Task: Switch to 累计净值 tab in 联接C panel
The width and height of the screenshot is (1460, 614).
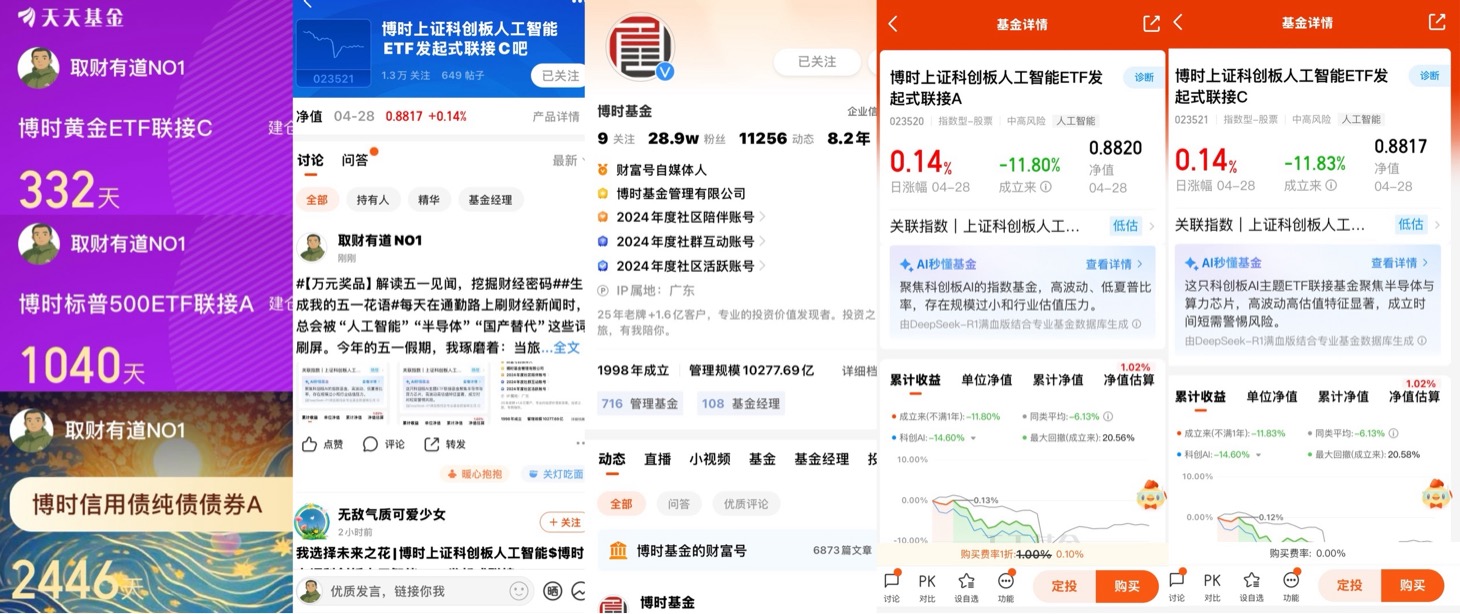Action: [x=1343, y=396]
